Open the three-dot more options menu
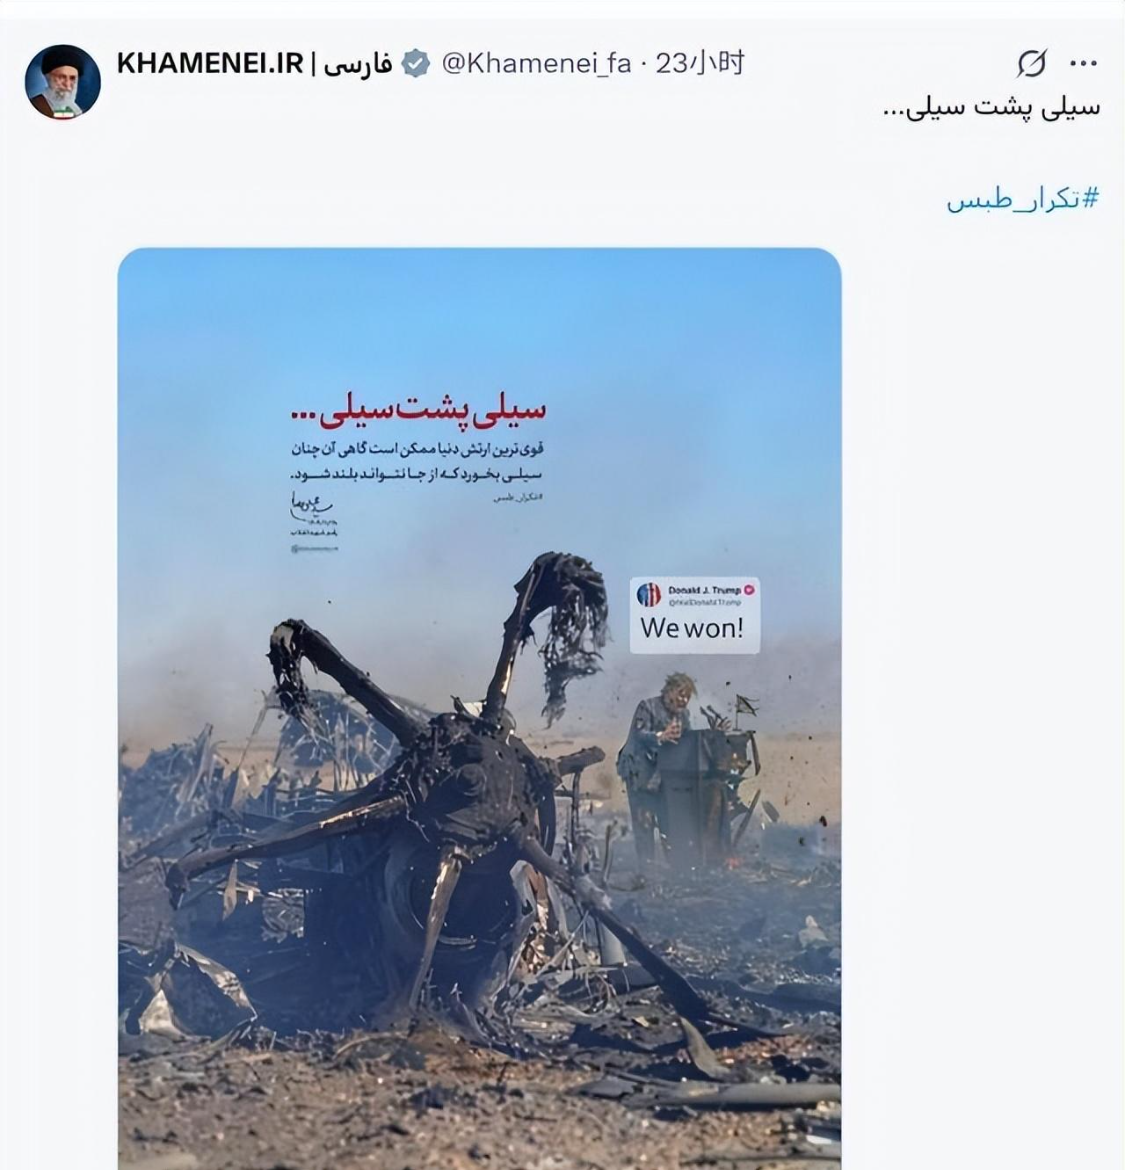Image resolution: width=1125 pixels, height=1170 pixels. click(x=1083, y=64)
